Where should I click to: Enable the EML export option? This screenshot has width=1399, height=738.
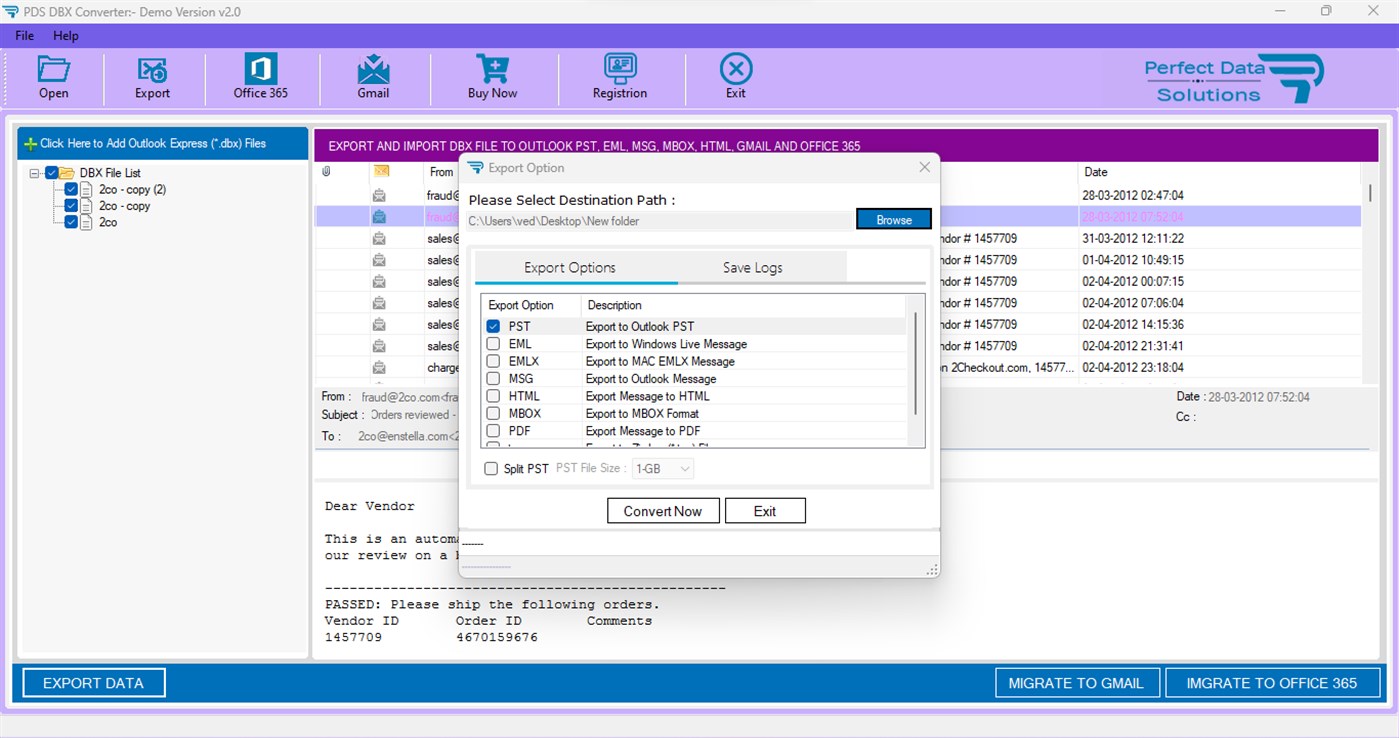click(493, 343)
